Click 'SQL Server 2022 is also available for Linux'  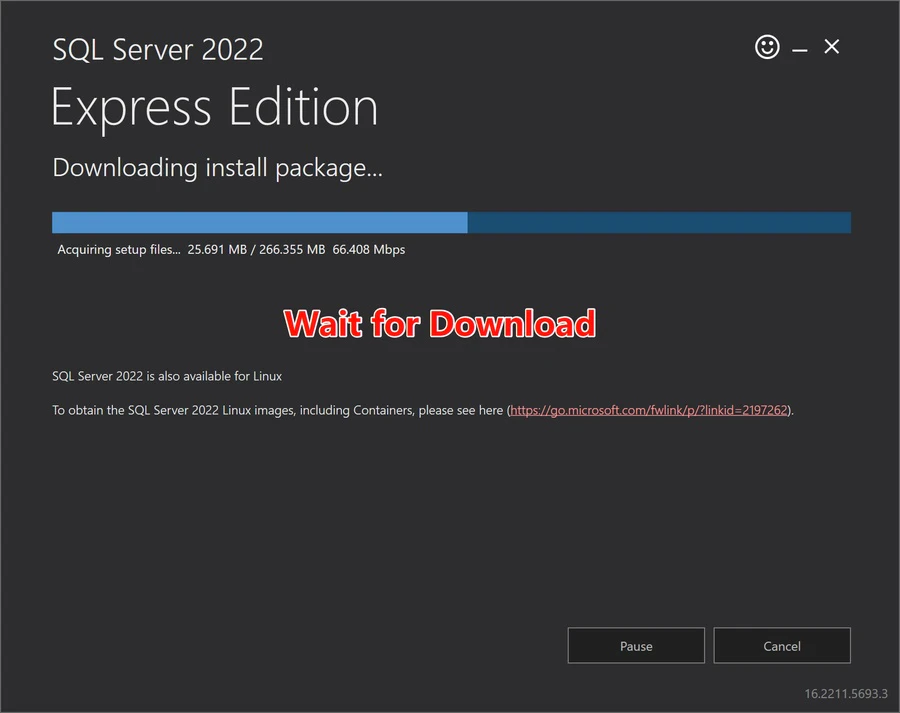pos(167,376)
